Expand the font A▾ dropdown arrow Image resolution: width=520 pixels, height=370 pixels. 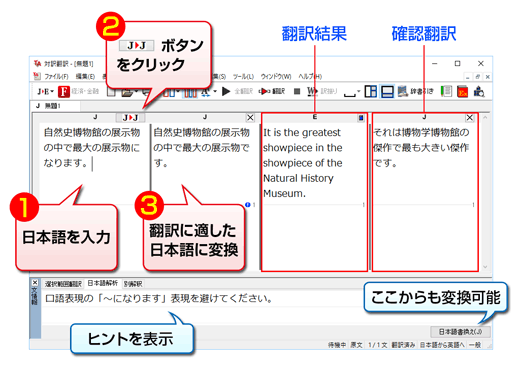click(x=215, y=91)
